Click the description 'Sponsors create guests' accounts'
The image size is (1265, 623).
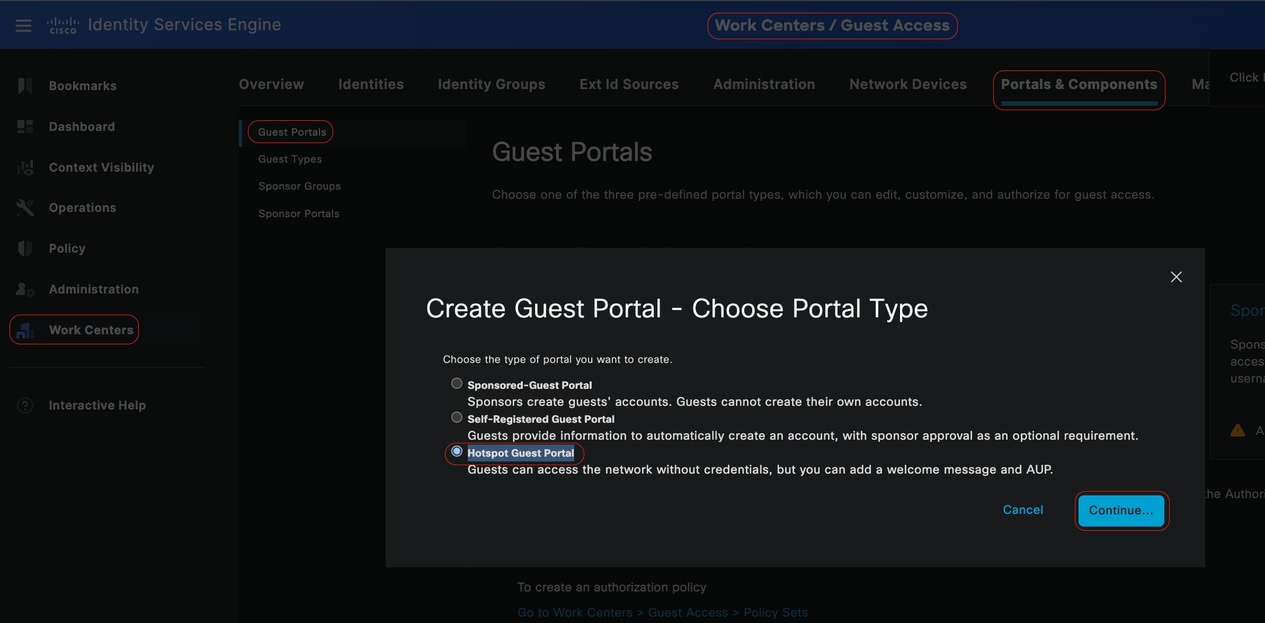[x=695, y=402]
